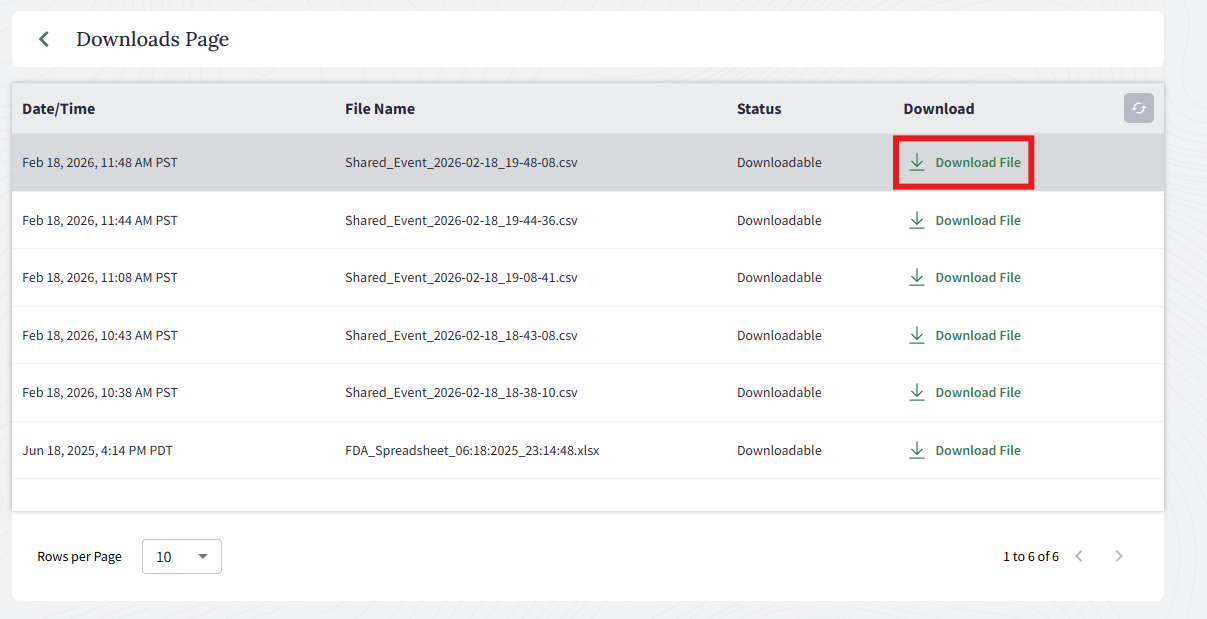Click download icon for Shared_Event_2026-02-18_19-44-36.csv
Viewport: 1207px width, 619px height.
(x=917, y=220)
